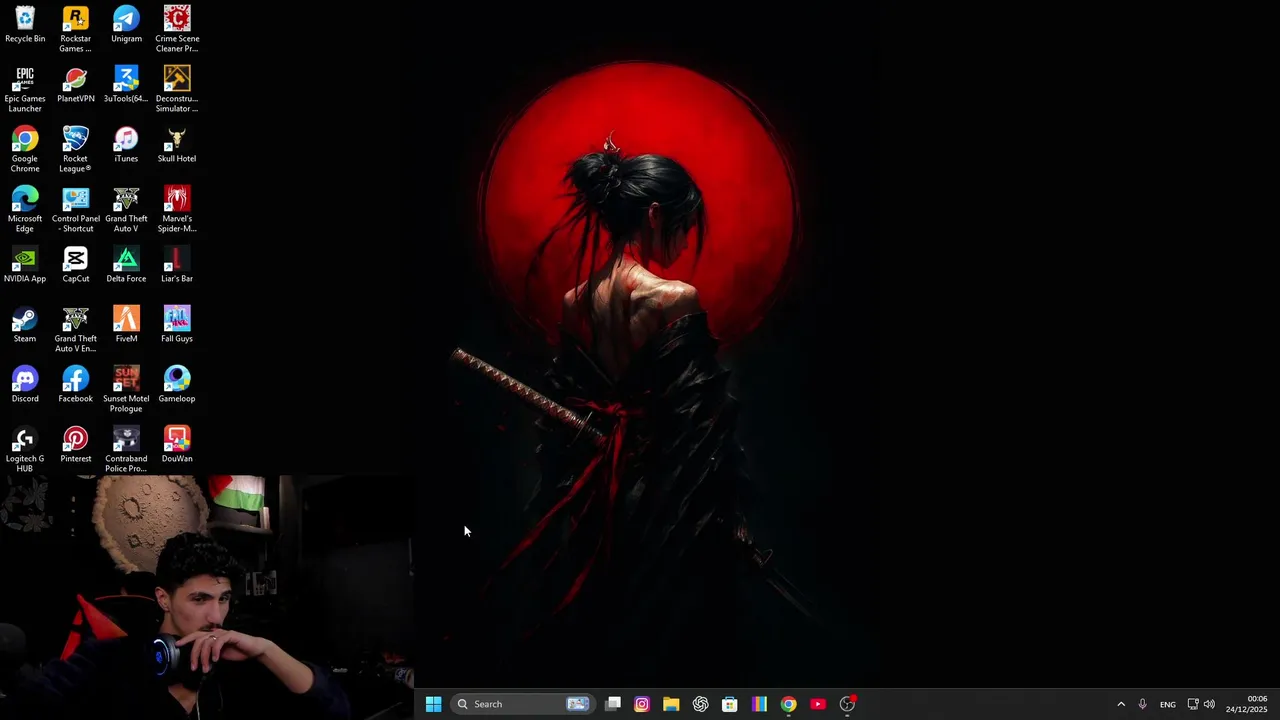Screen dimensions: 1280x720
Task: Launch ChatGPT from the taskbar
Action: [x=700, y=704]
